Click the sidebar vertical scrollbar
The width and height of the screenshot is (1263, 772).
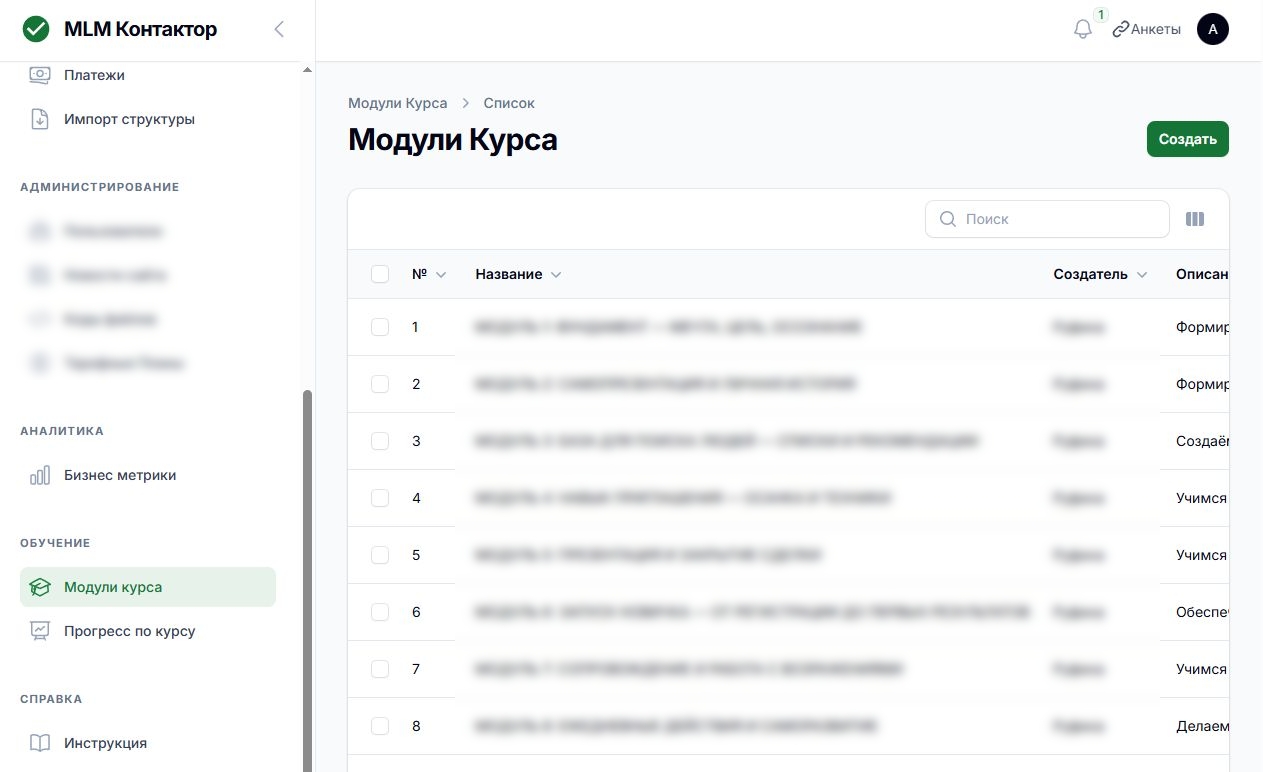pos(307,580)
